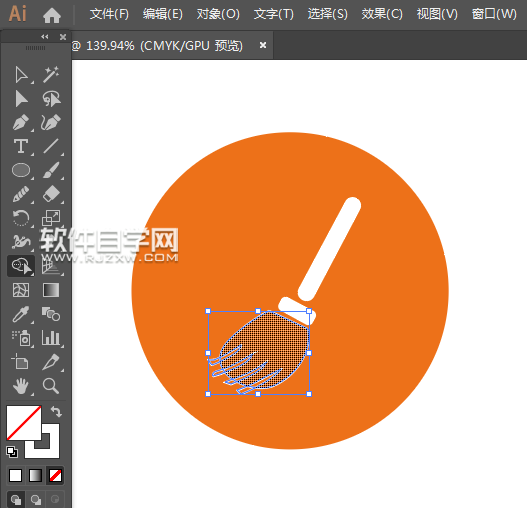Open the 效果(C) menu
The image size is (527, 508).
(382, 14)
